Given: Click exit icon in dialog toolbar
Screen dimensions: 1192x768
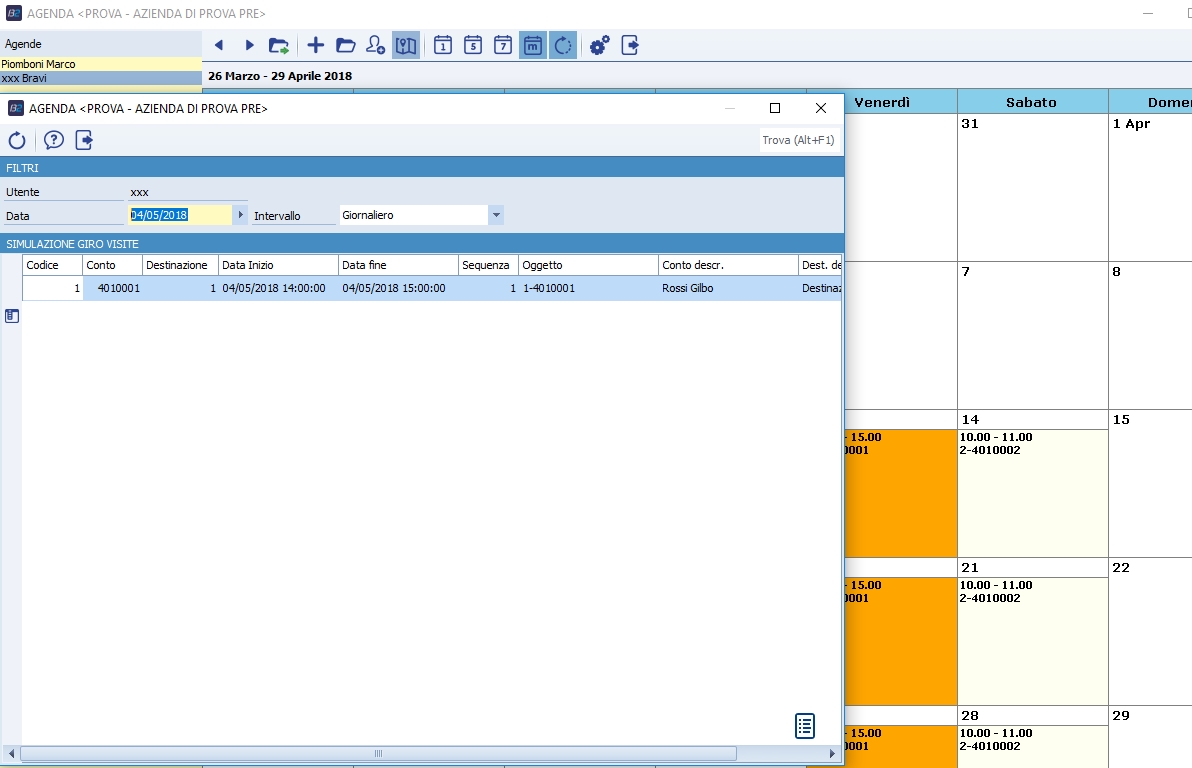Looking at the screenshot, I should [x=84, y=140].
